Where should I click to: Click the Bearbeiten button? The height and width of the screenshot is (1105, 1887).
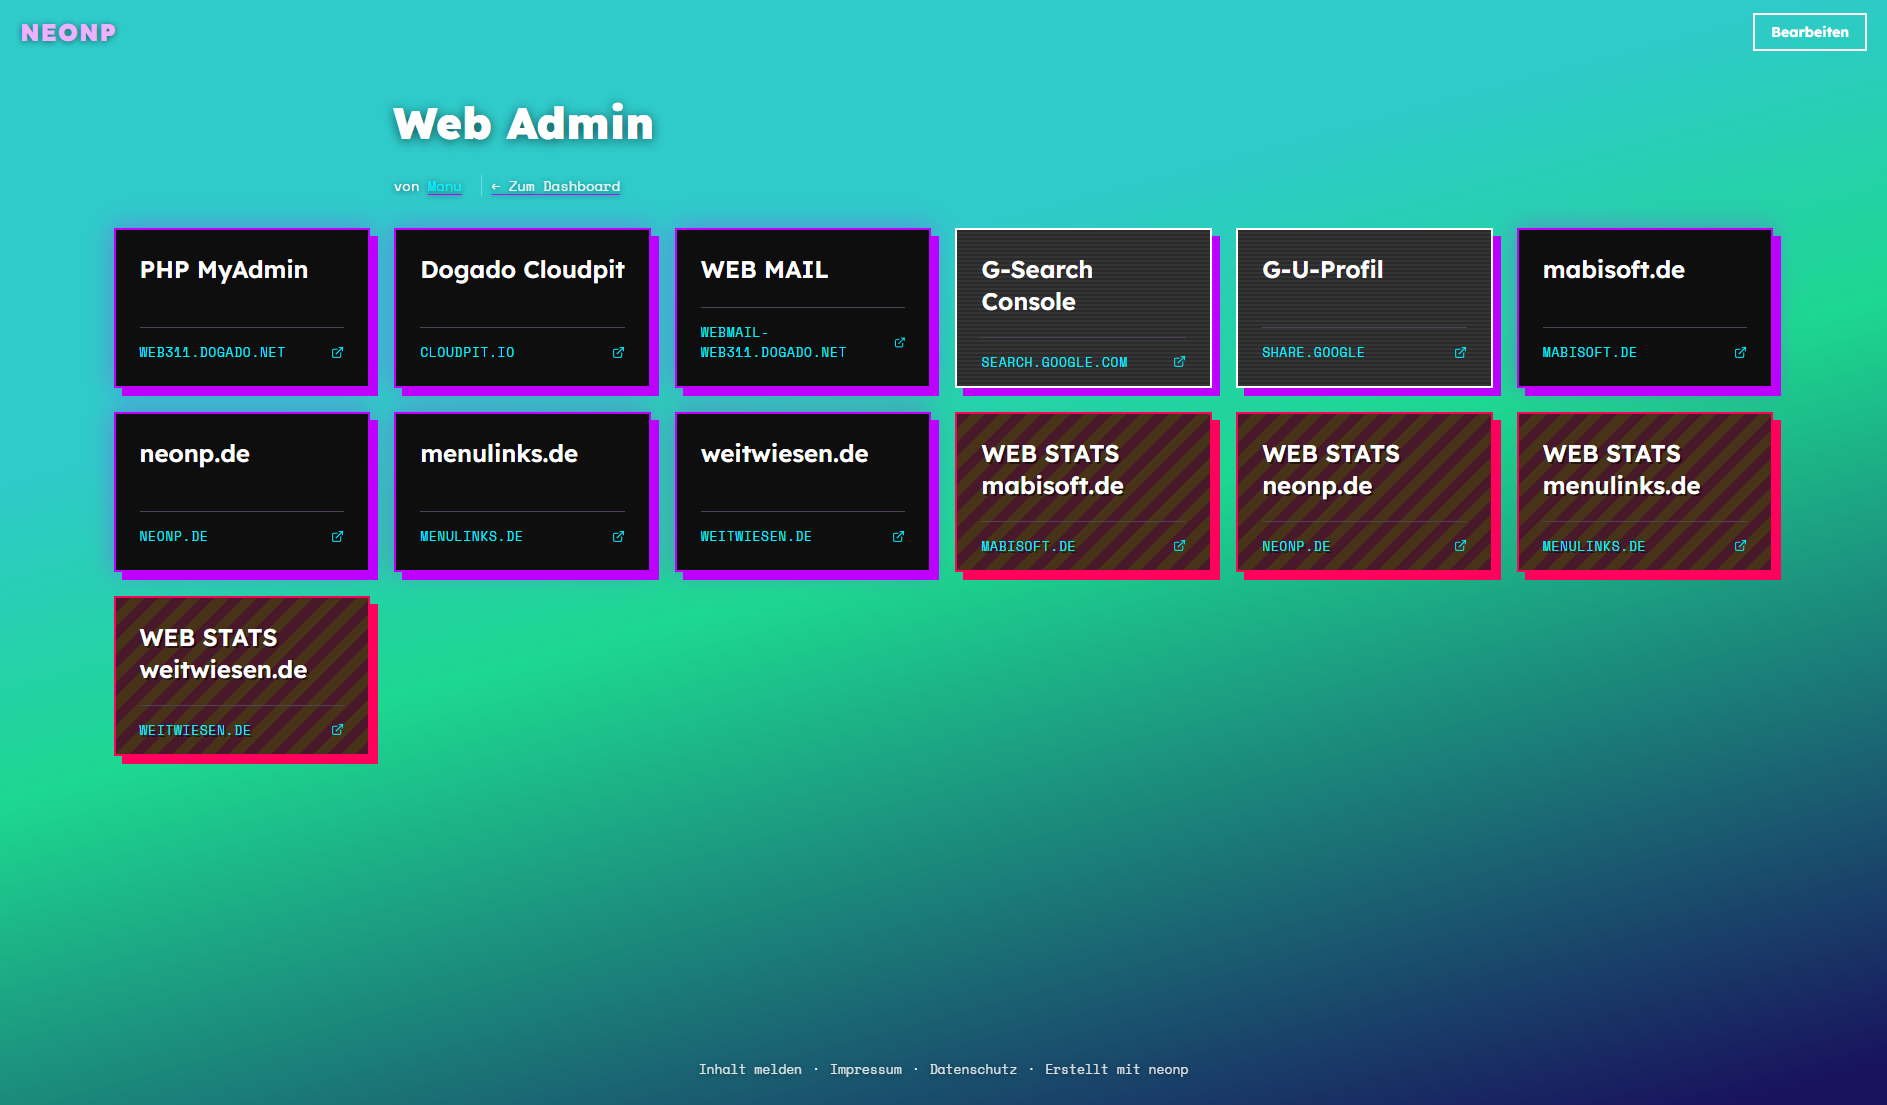tap(1809, 32)
